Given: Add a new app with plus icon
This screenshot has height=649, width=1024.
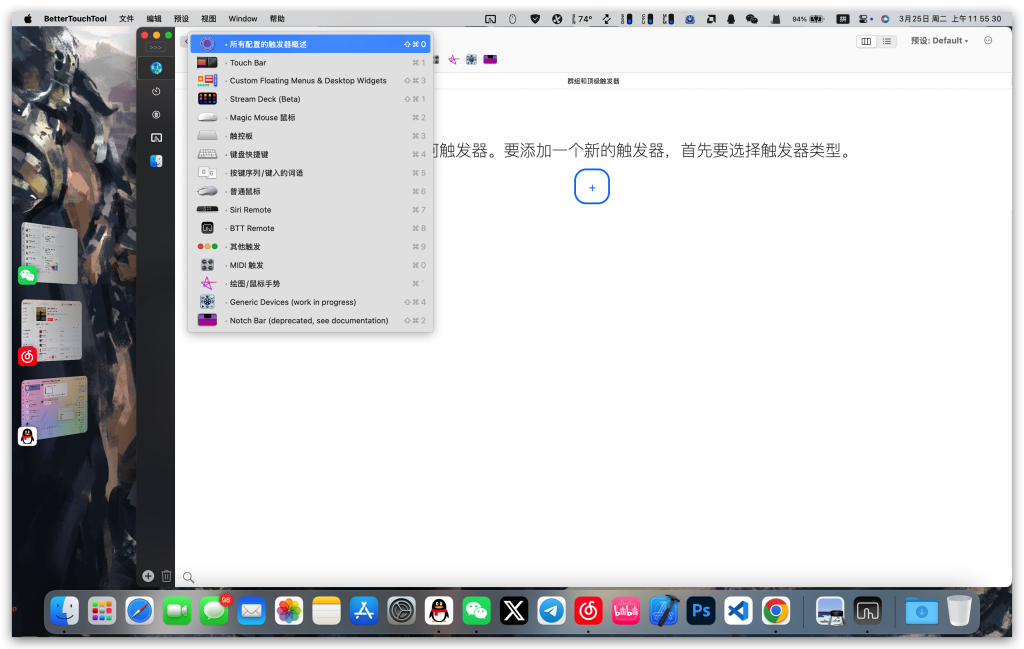Looking at the screenshot, I should pyautogui.click(x=148, y=576).
